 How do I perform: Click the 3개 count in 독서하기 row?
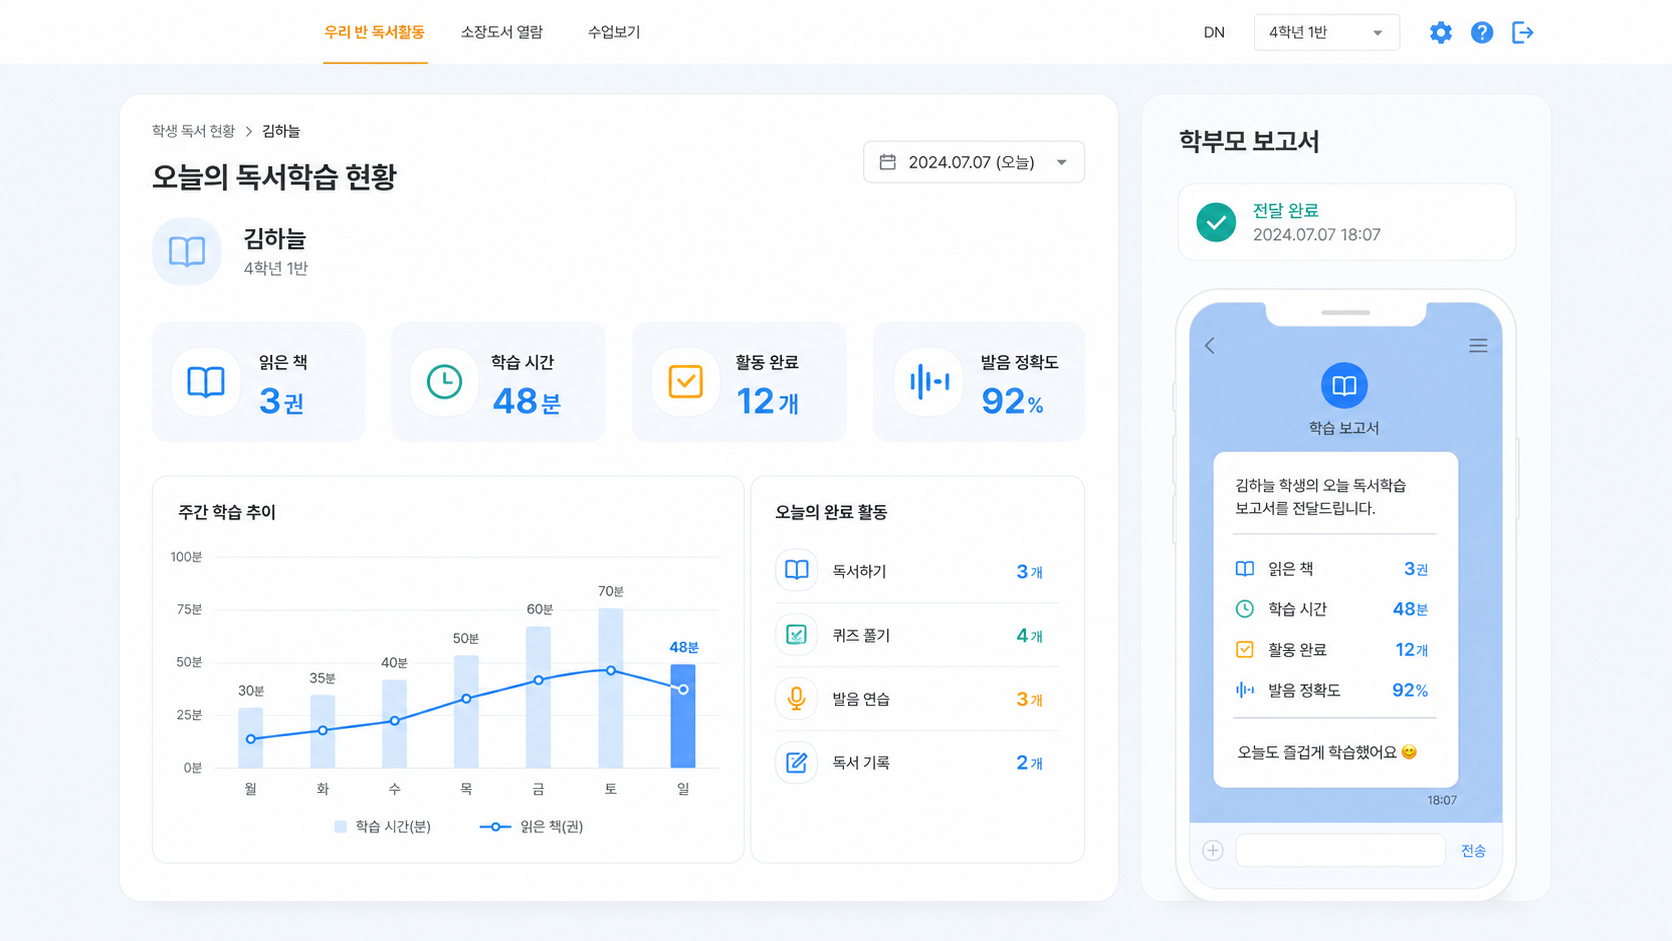[1029, 572]
